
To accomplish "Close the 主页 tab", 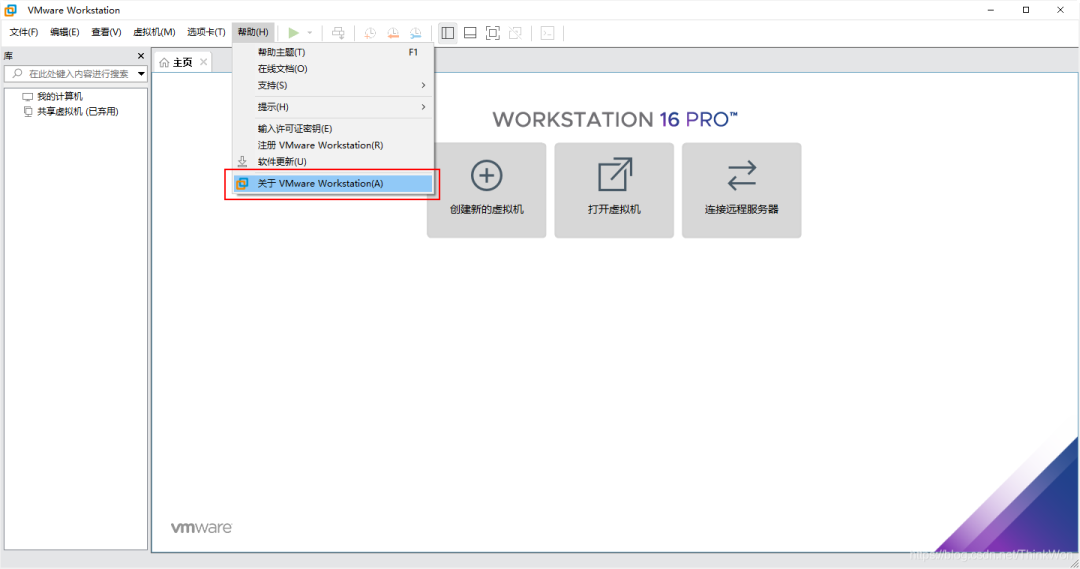I will click(x=203, y=62).
